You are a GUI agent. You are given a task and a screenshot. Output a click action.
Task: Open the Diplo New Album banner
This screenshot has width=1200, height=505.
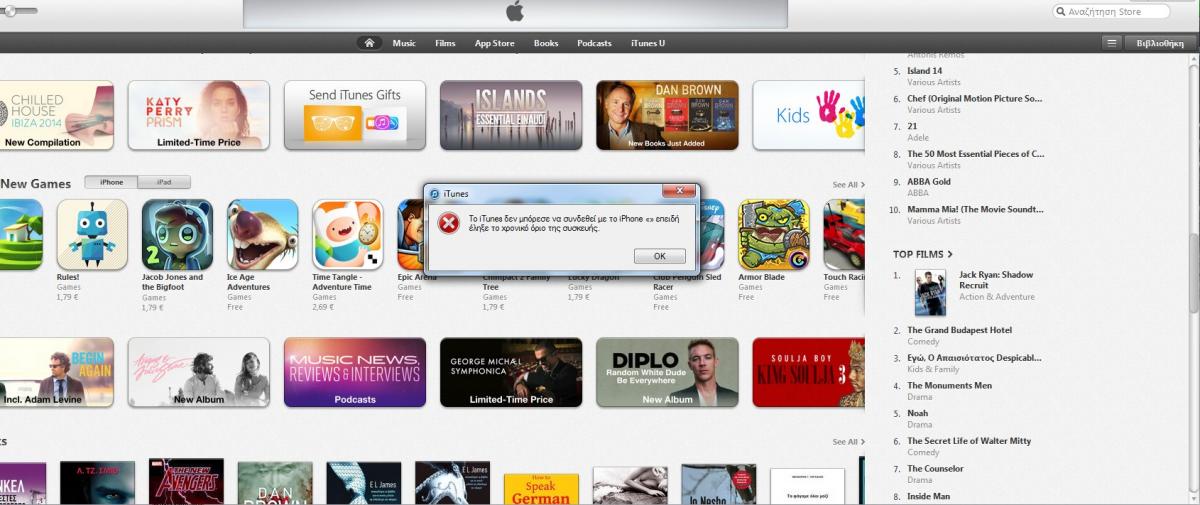point(667,372)
